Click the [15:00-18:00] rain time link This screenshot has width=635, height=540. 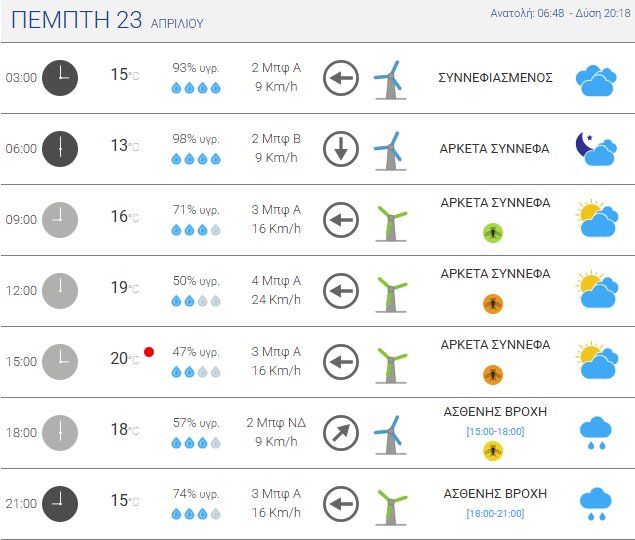(x=495, y=431)
